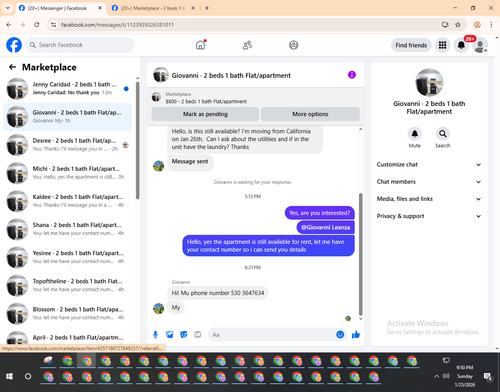The image size is (500, 392).
Task: Bookmark this page with the star icon
Action: coord(458,25)
